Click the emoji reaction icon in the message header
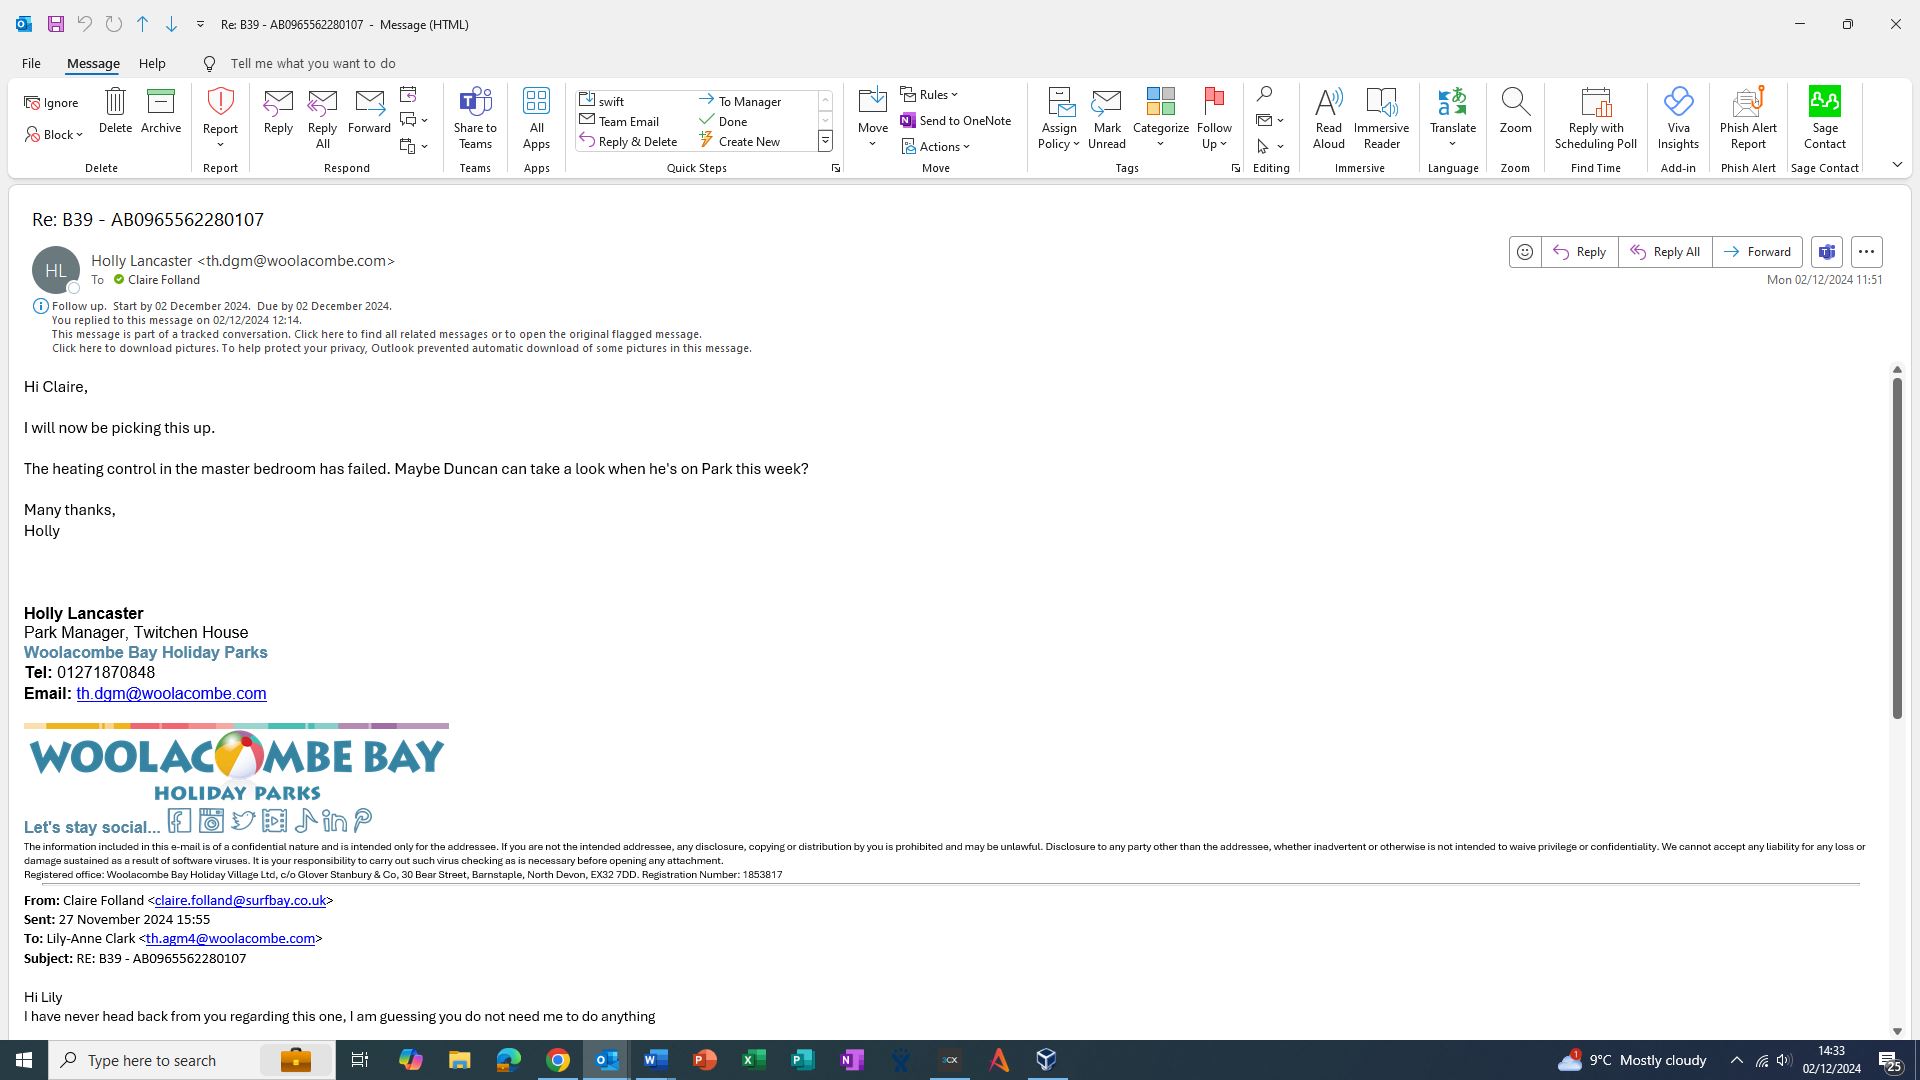This screenshot has width=1920, height=1080. click(1525, 252)
